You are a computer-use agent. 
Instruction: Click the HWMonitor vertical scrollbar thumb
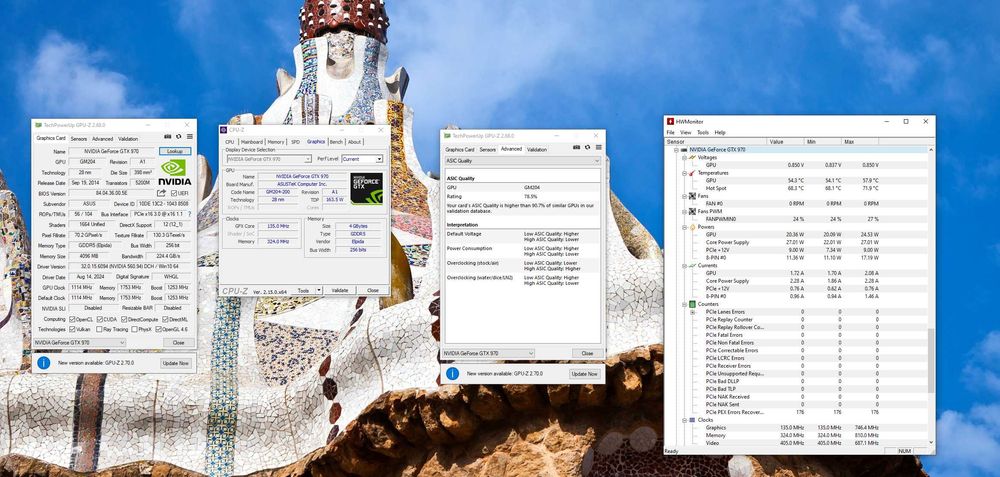coord(931,360)
